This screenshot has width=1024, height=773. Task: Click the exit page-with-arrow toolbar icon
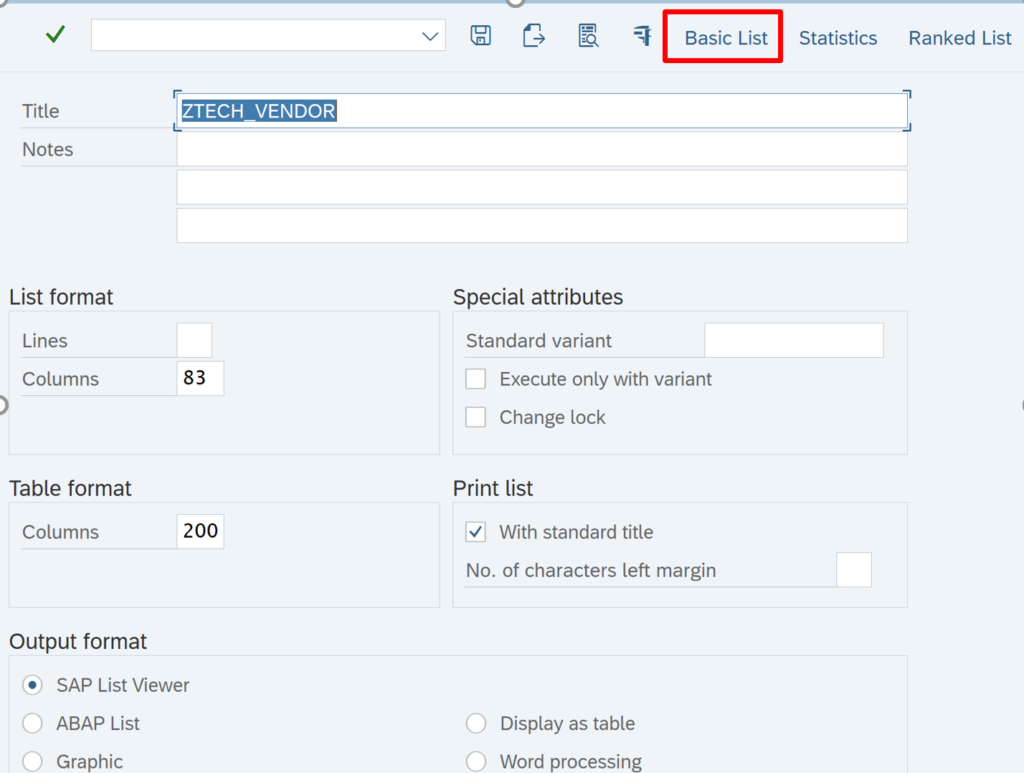tap(533, 34)
